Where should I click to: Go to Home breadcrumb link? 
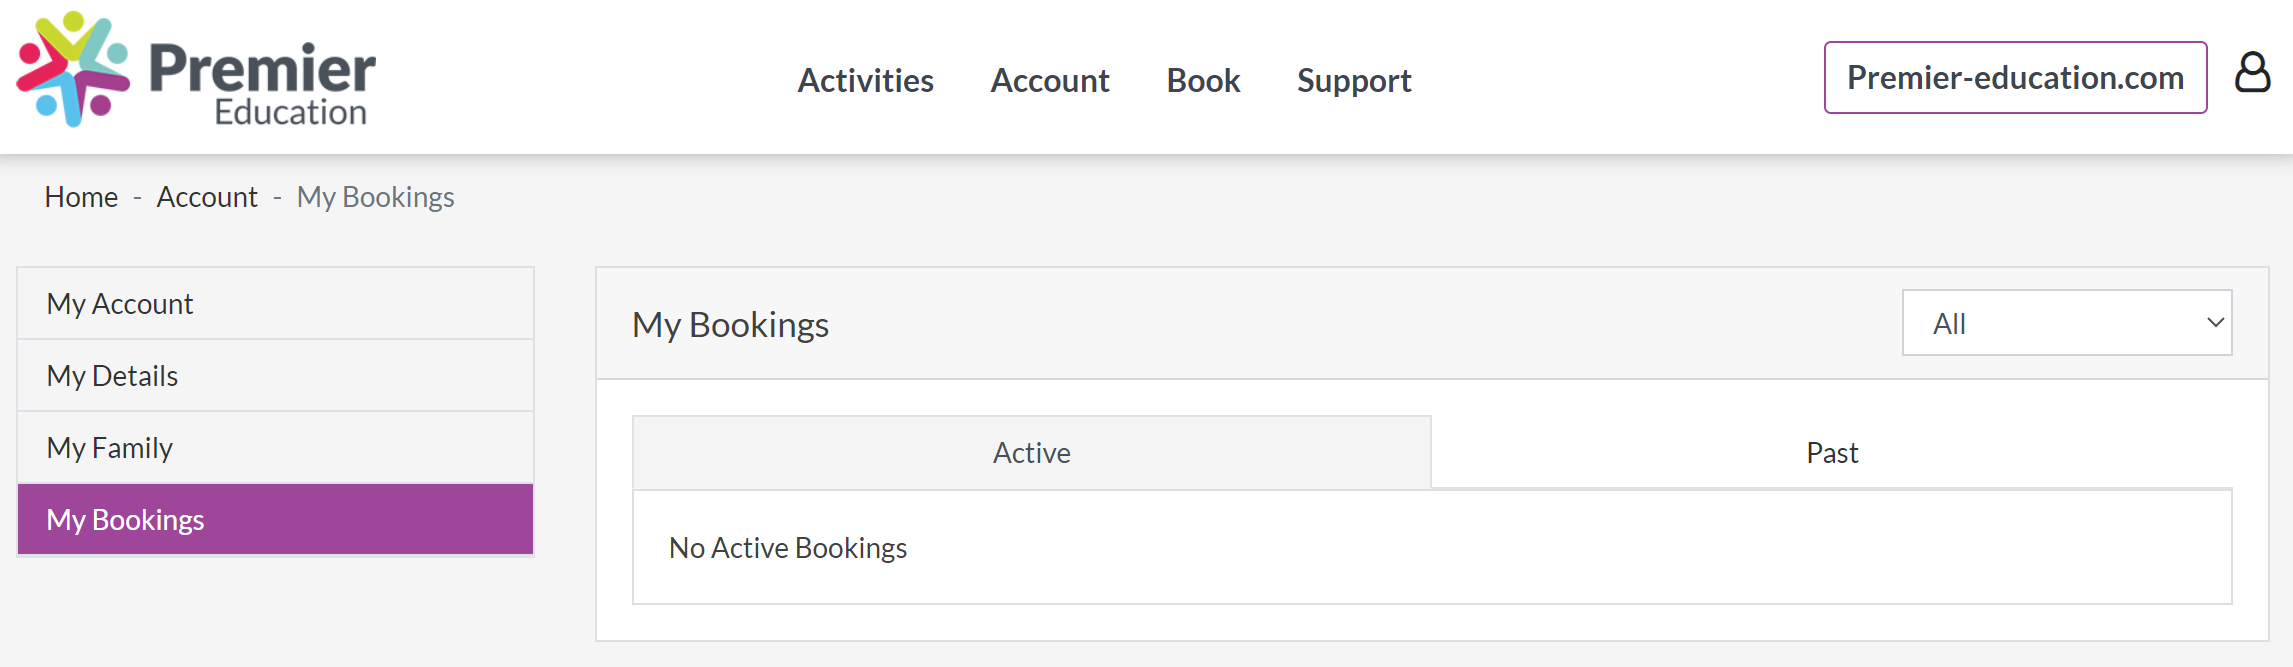(x=81, y=197)
